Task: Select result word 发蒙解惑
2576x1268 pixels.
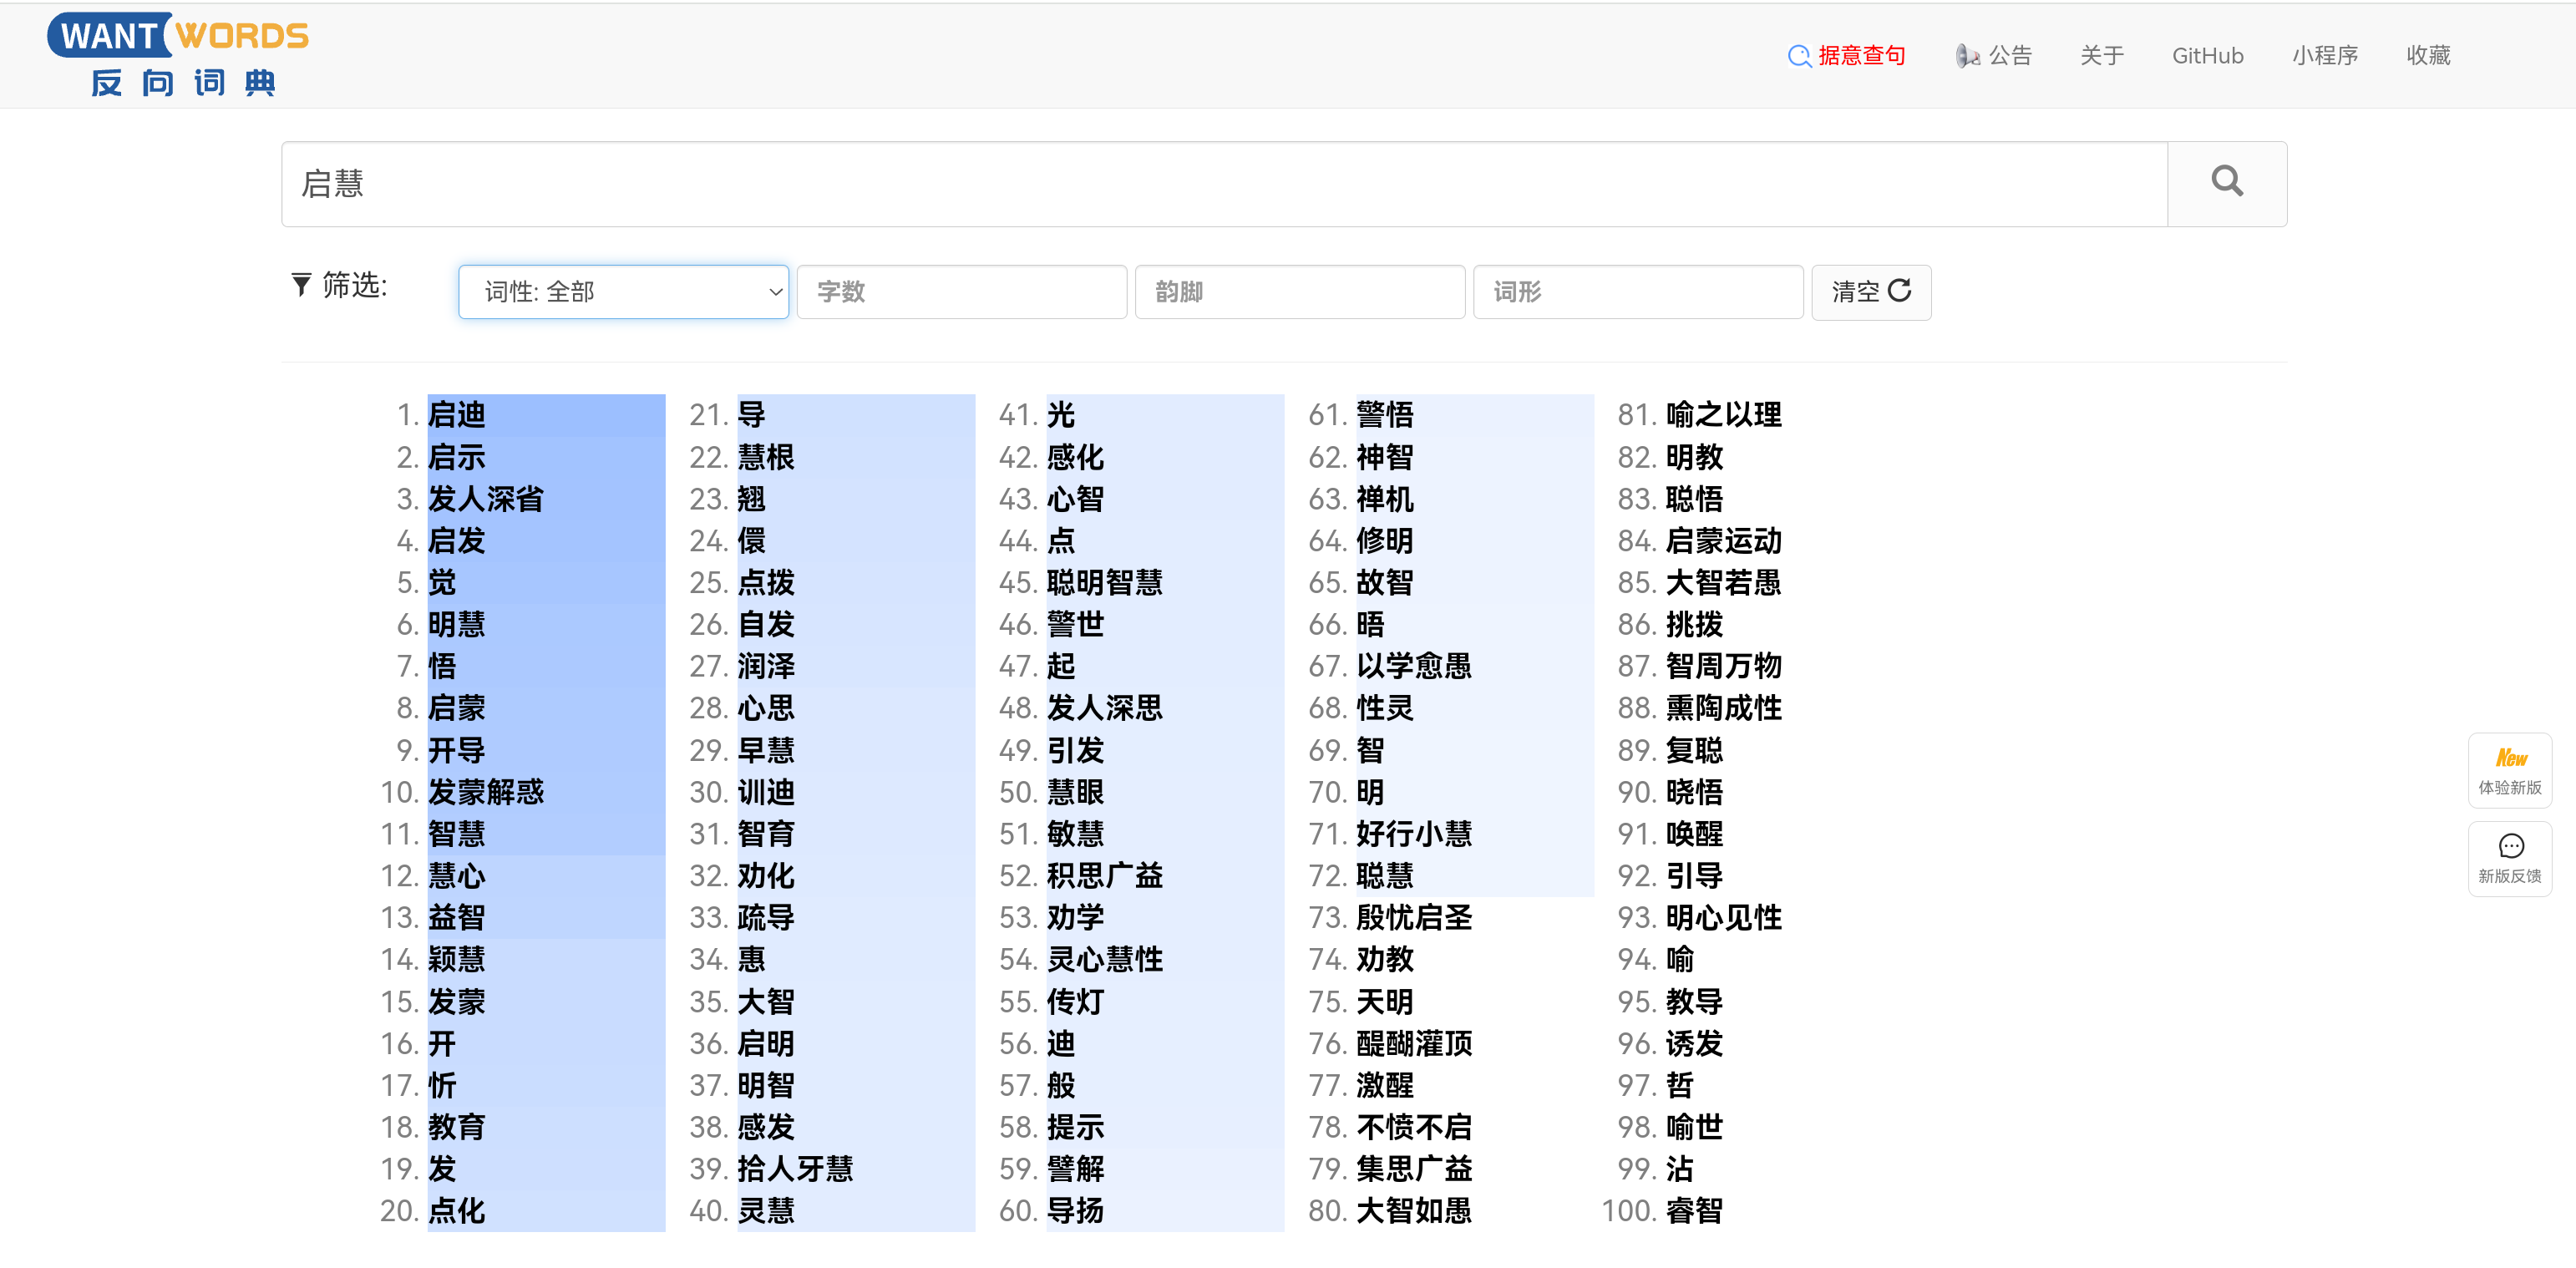Action: coord(486,792)
